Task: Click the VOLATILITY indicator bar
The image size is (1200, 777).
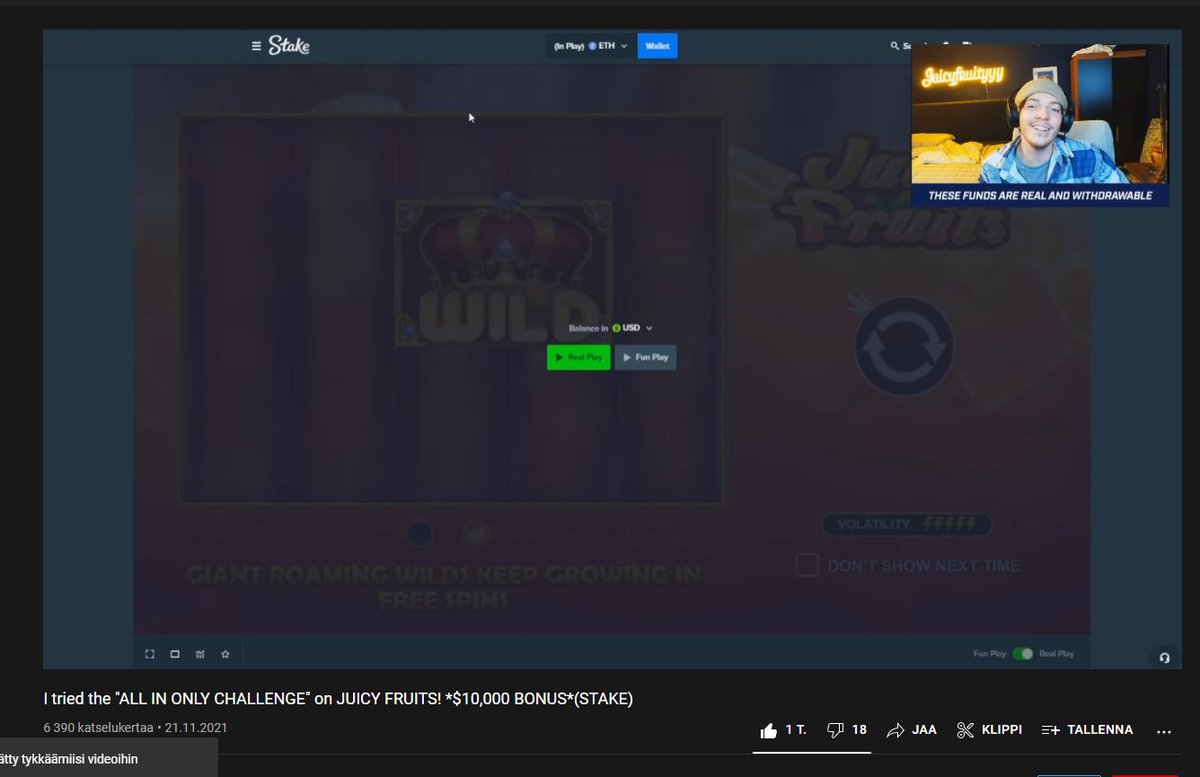Action: coord(907,524)
